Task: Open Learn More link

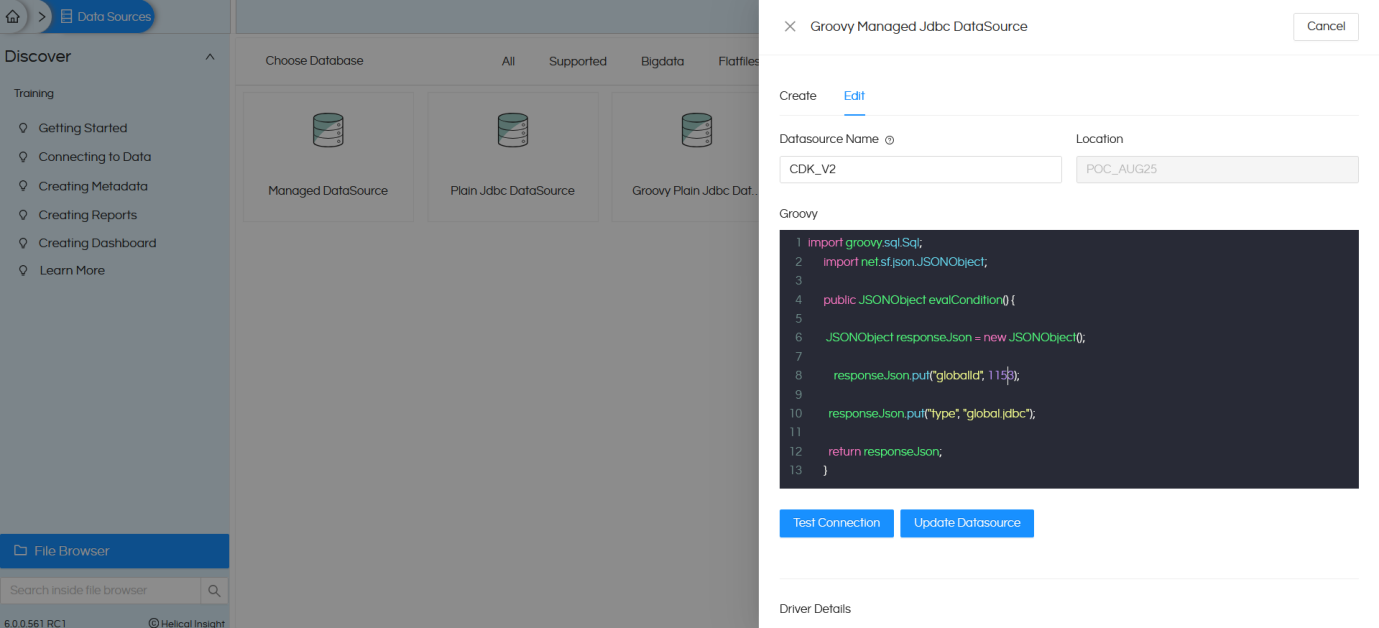Action: (72, 271)
